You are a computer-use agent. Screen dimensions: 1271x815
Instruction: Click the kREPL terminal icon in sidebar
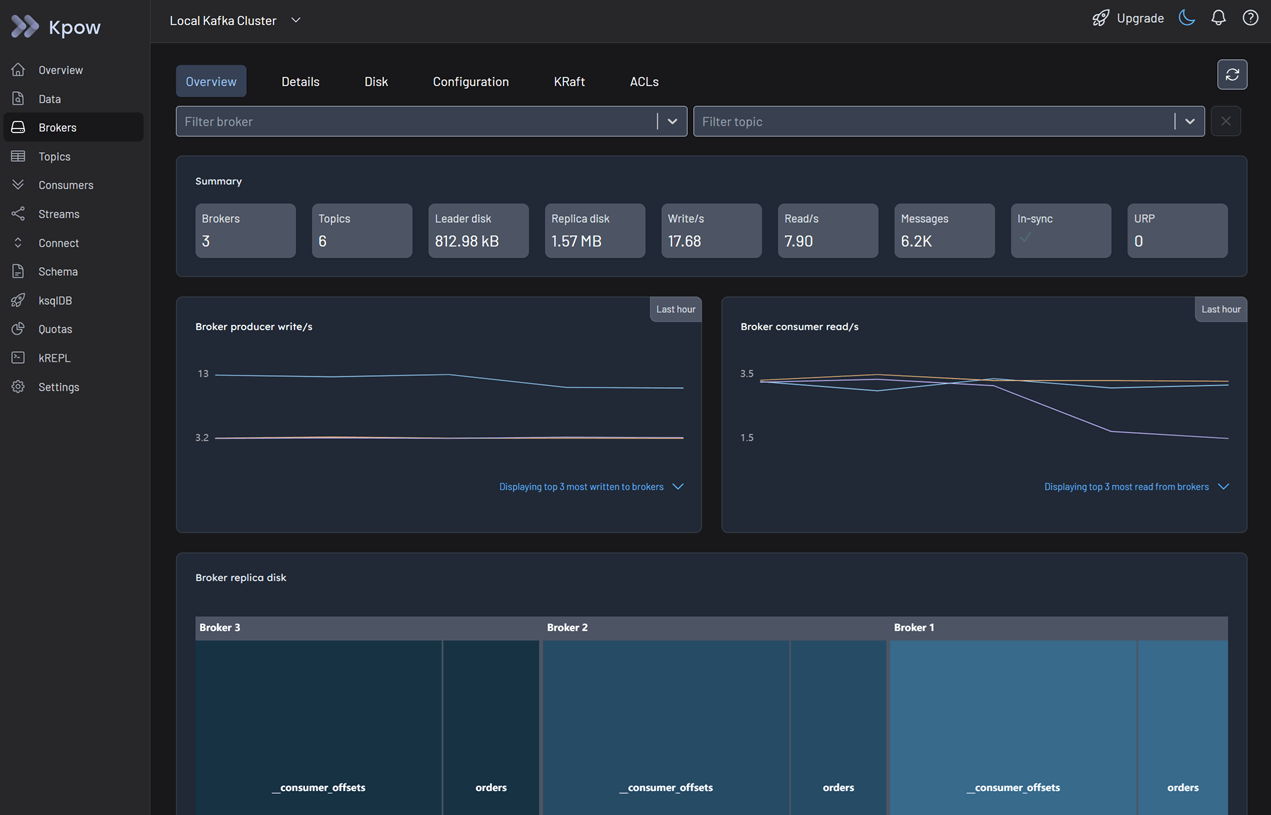(18, 358)
